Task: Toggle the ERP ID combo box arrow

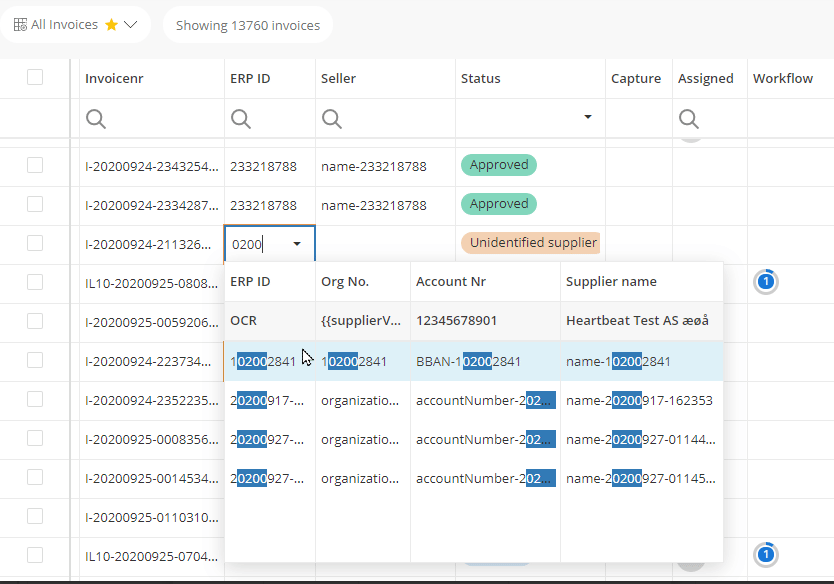Action: pos(297,243)
